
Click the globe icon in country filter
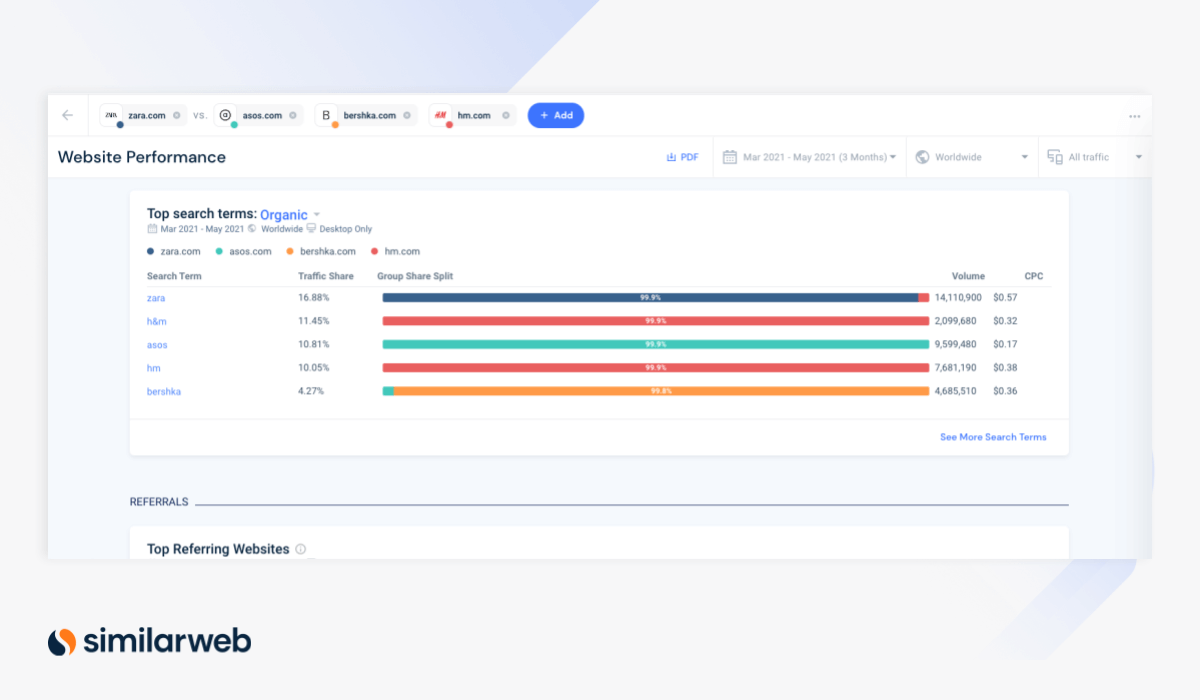coord(923,157)
